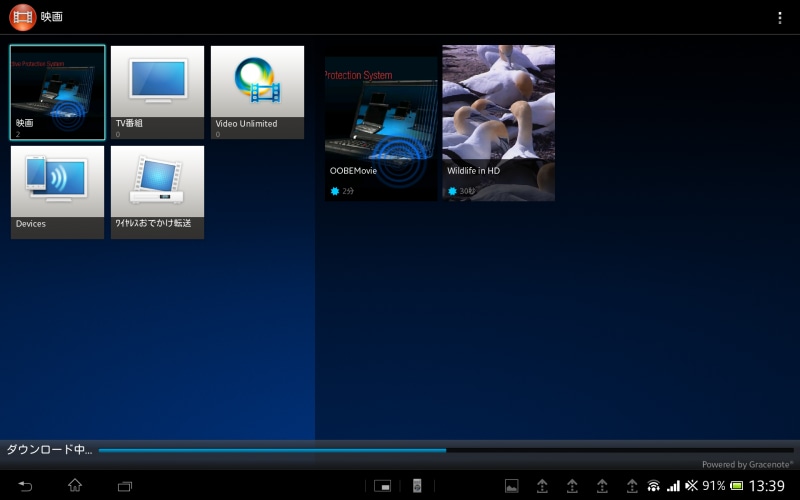Open the ワイヤレスおでかけ転送 tile
Viewport: 800px width, 500px height.
(157, 192)
